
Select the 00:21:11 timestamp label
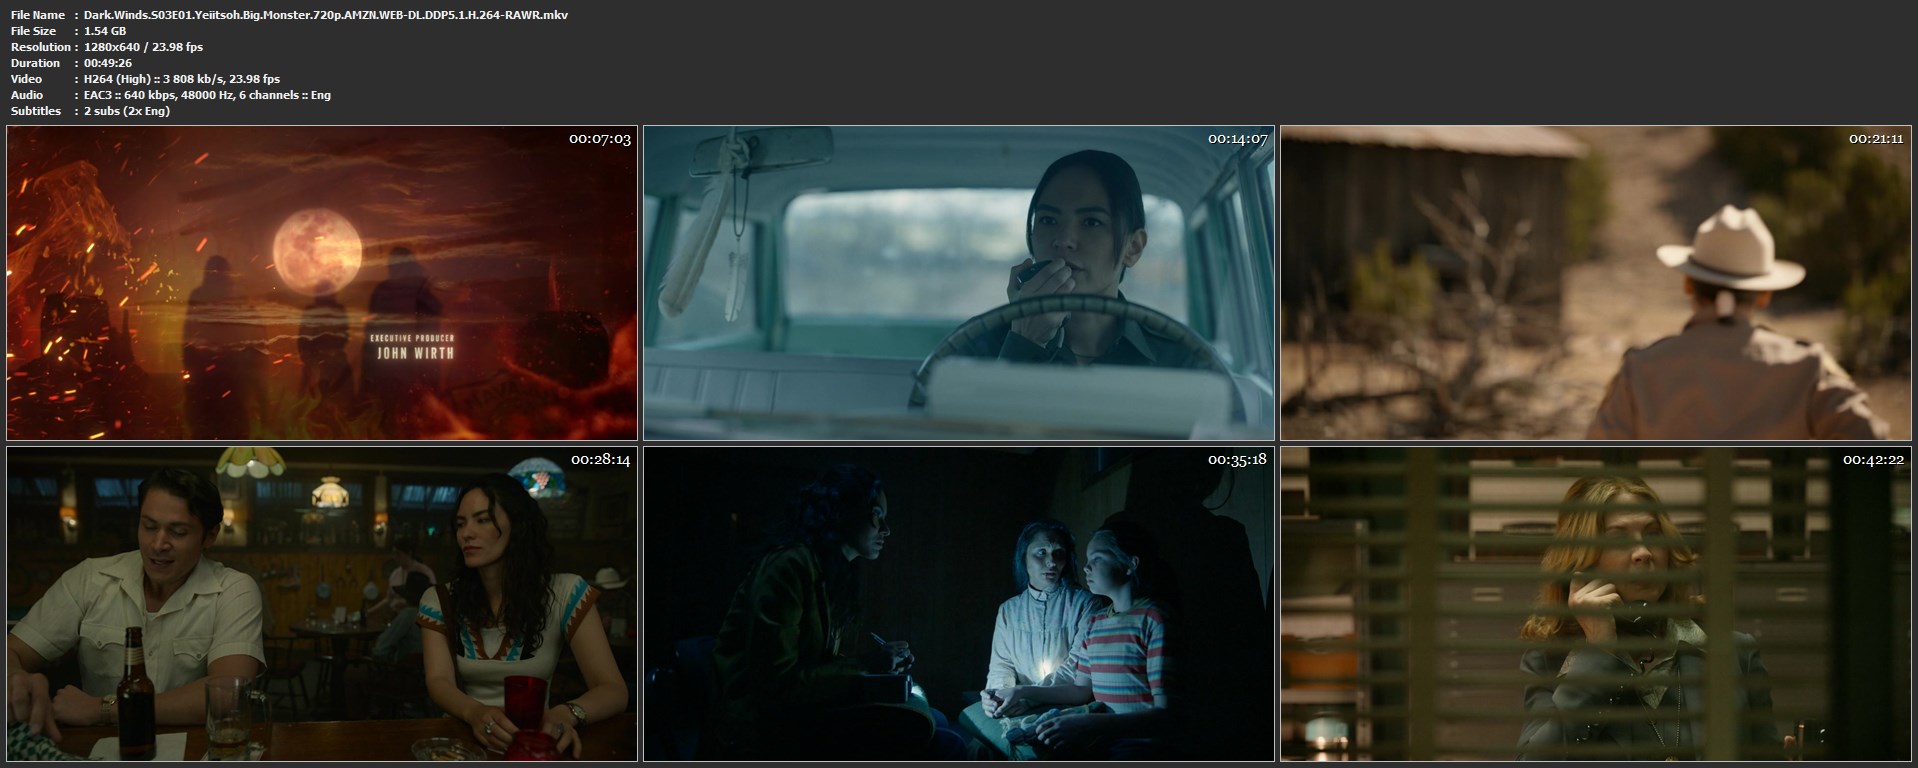(1875, 139)
